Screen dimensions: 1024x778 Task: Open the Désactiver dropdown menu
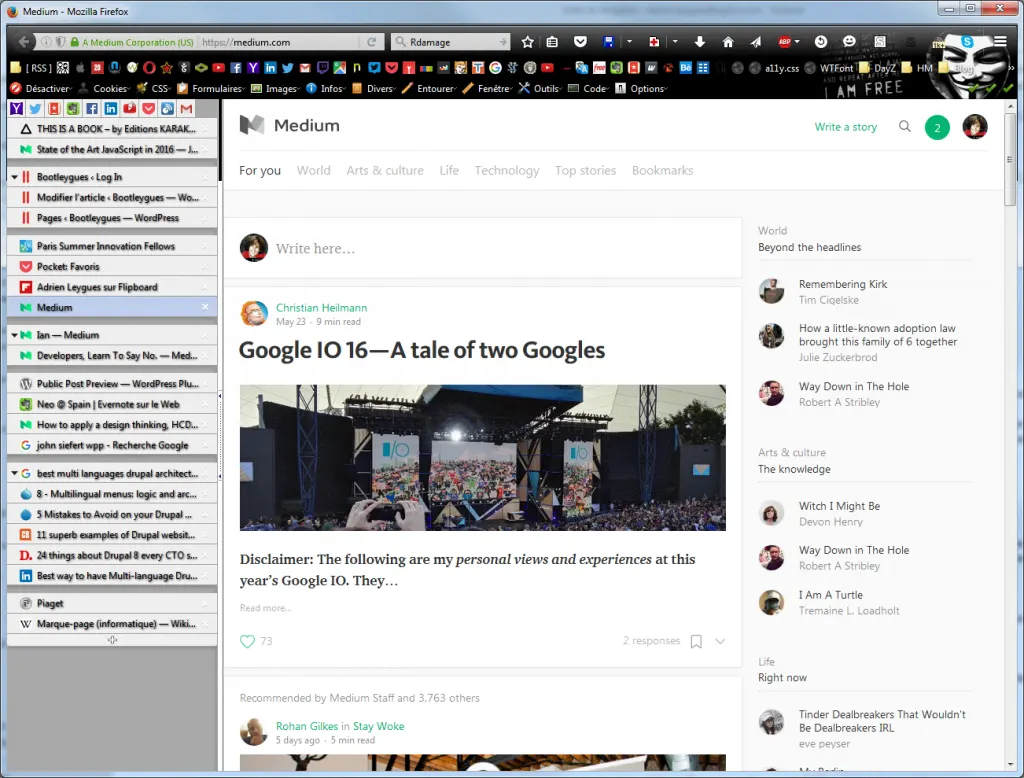[x=40, y=88]
